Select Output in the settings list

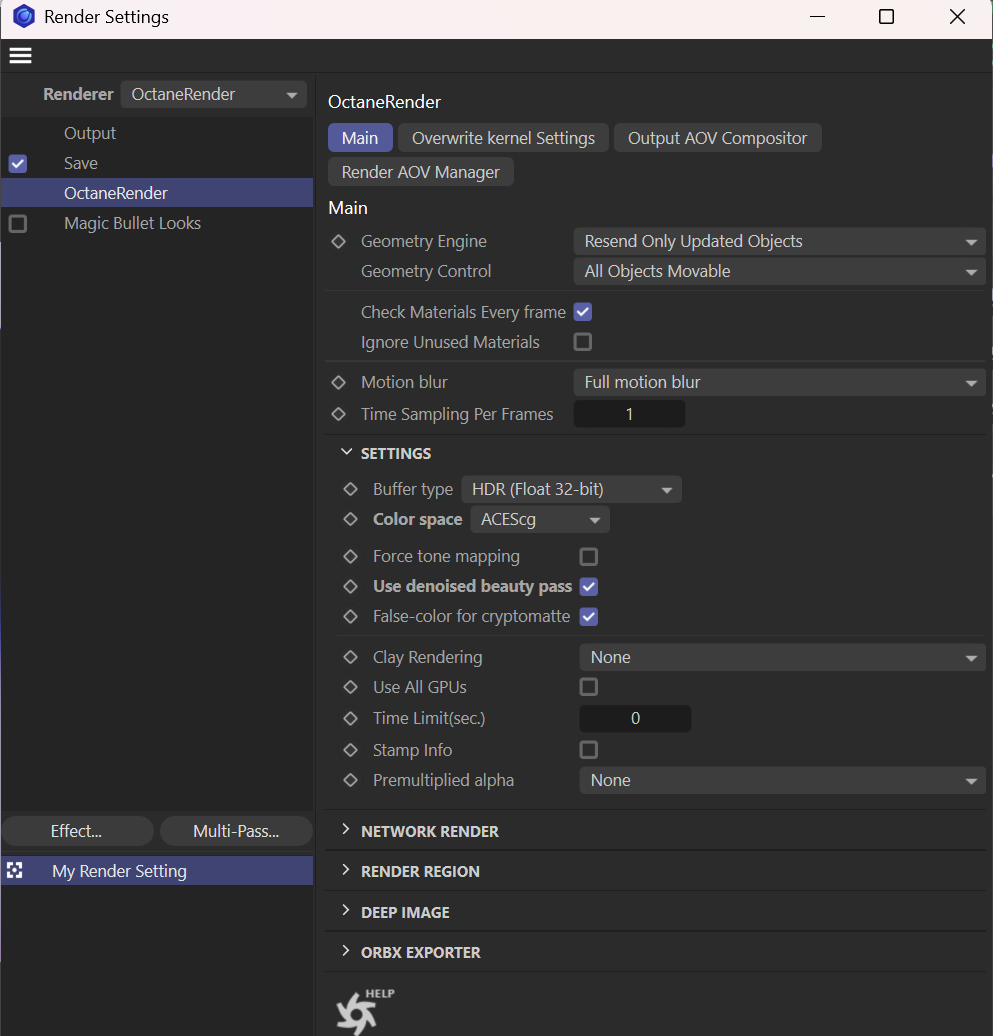tap(90, 134)
